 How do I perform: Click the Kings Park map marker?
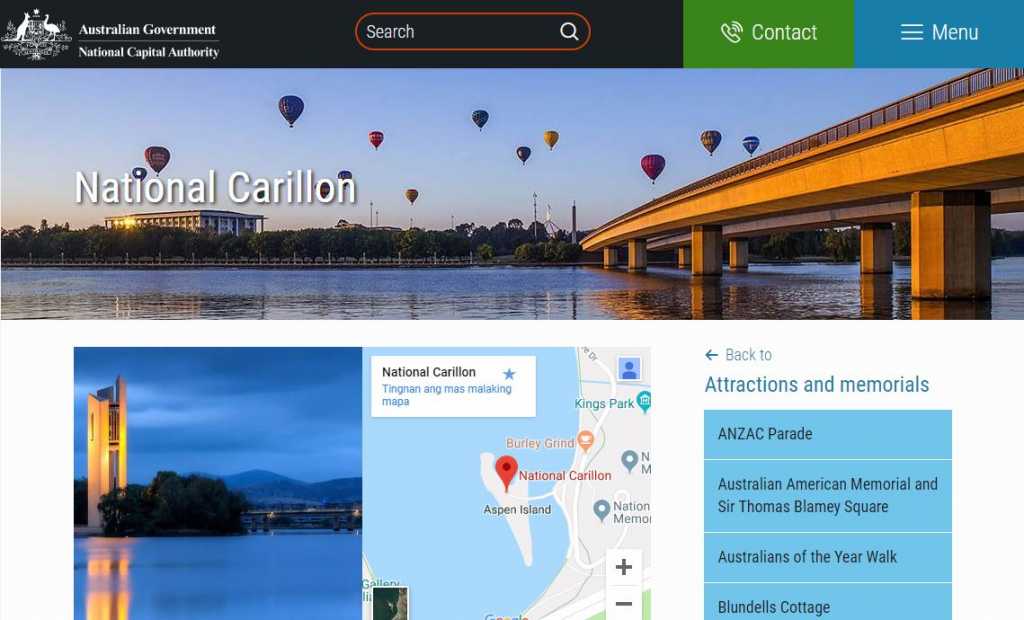click(644, 402)
